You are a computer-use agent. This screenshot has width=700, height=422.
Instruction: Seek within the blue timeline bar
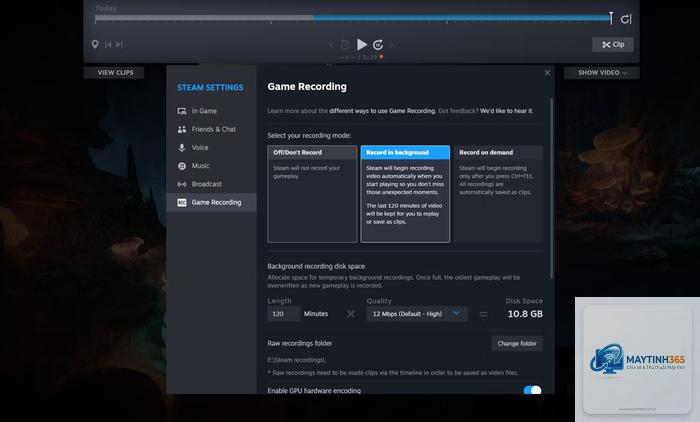(x=462, y=18)
